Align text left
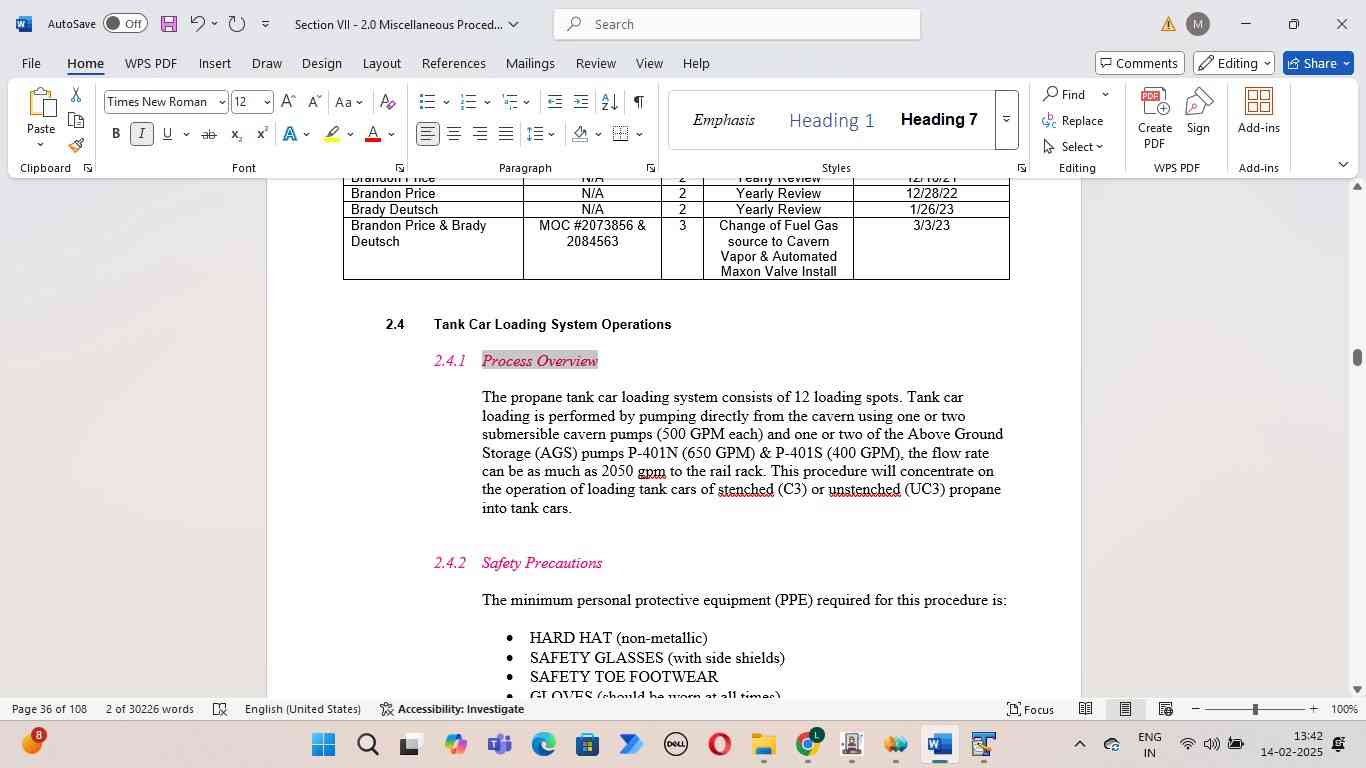The width and height of the screenshot is (1366, 768). [428, 134]
